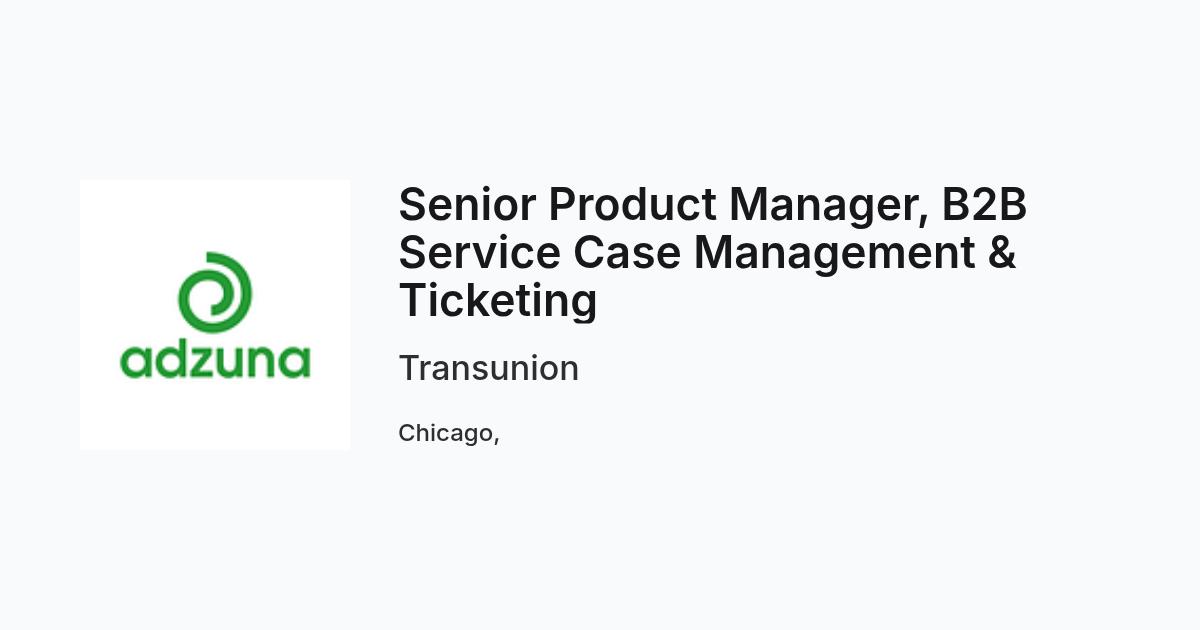Click the white area below adzuna wordmark
The height and width of the screenshot is (630, 1200).
[215, 415]
